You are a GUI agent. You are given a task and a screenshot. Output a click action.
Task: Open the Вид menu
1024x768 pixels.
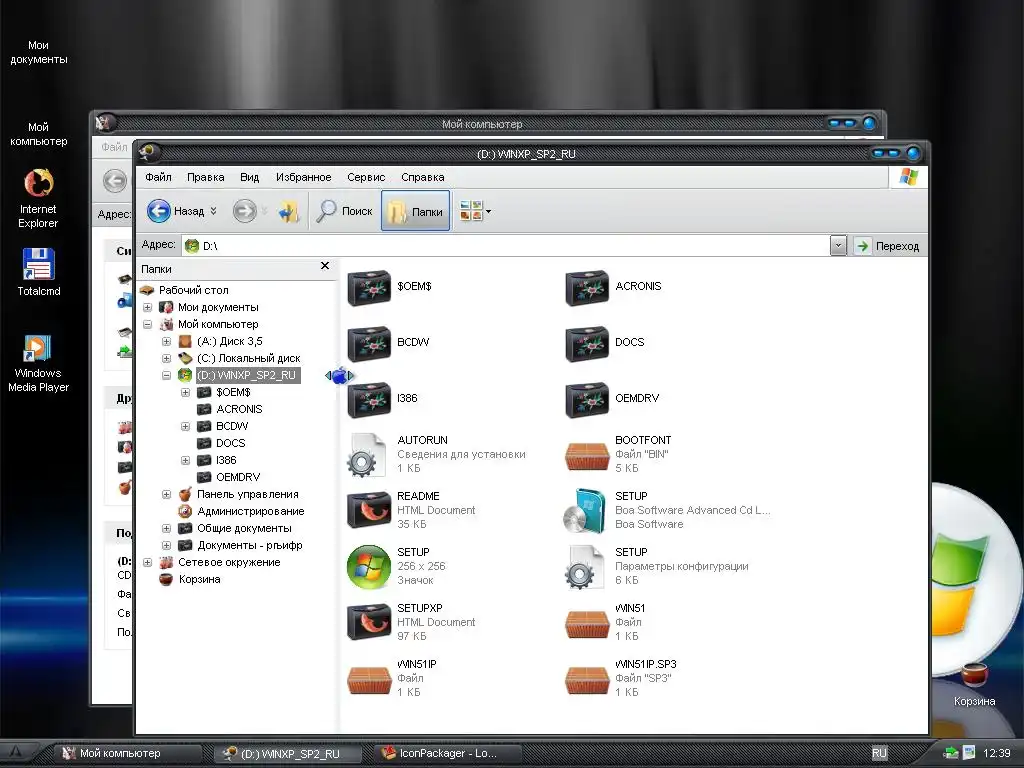249,177
